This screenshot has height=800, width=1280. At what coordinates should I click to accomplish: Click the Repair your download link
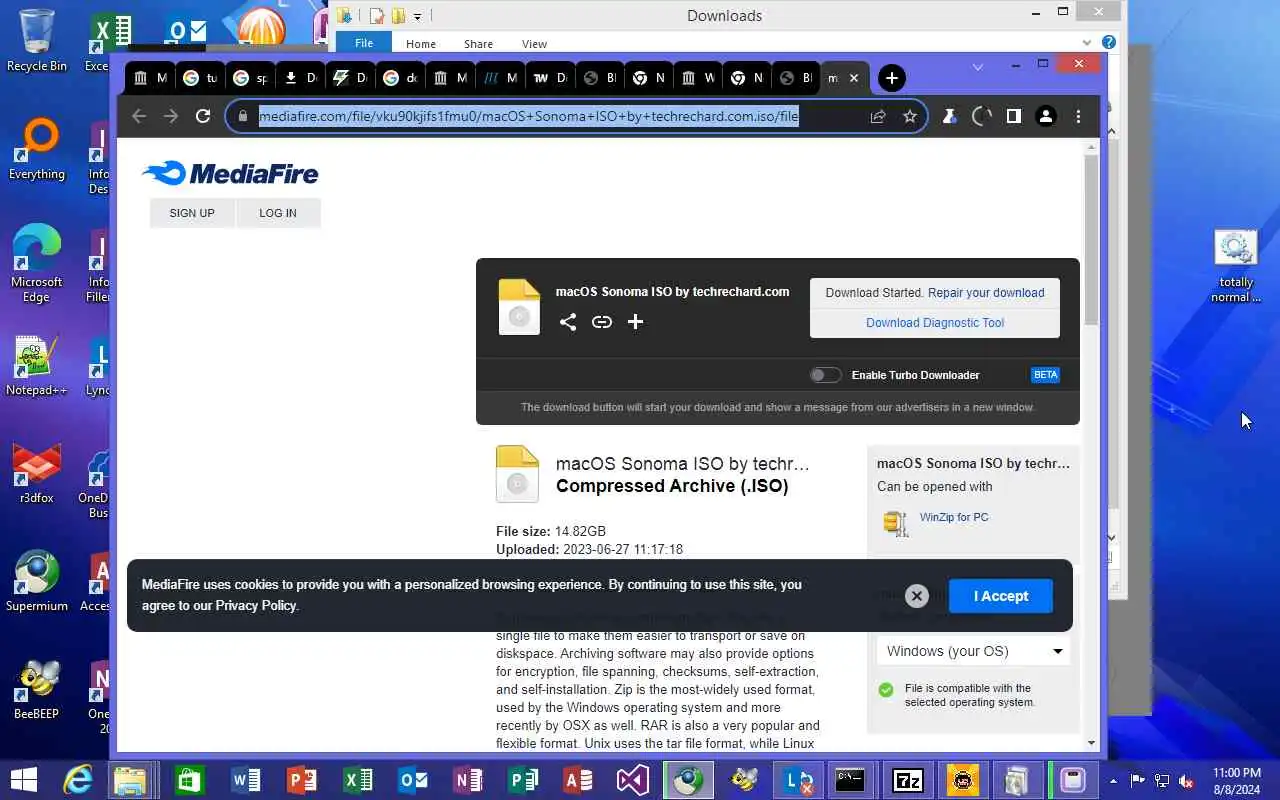click(x=986, y=293)
